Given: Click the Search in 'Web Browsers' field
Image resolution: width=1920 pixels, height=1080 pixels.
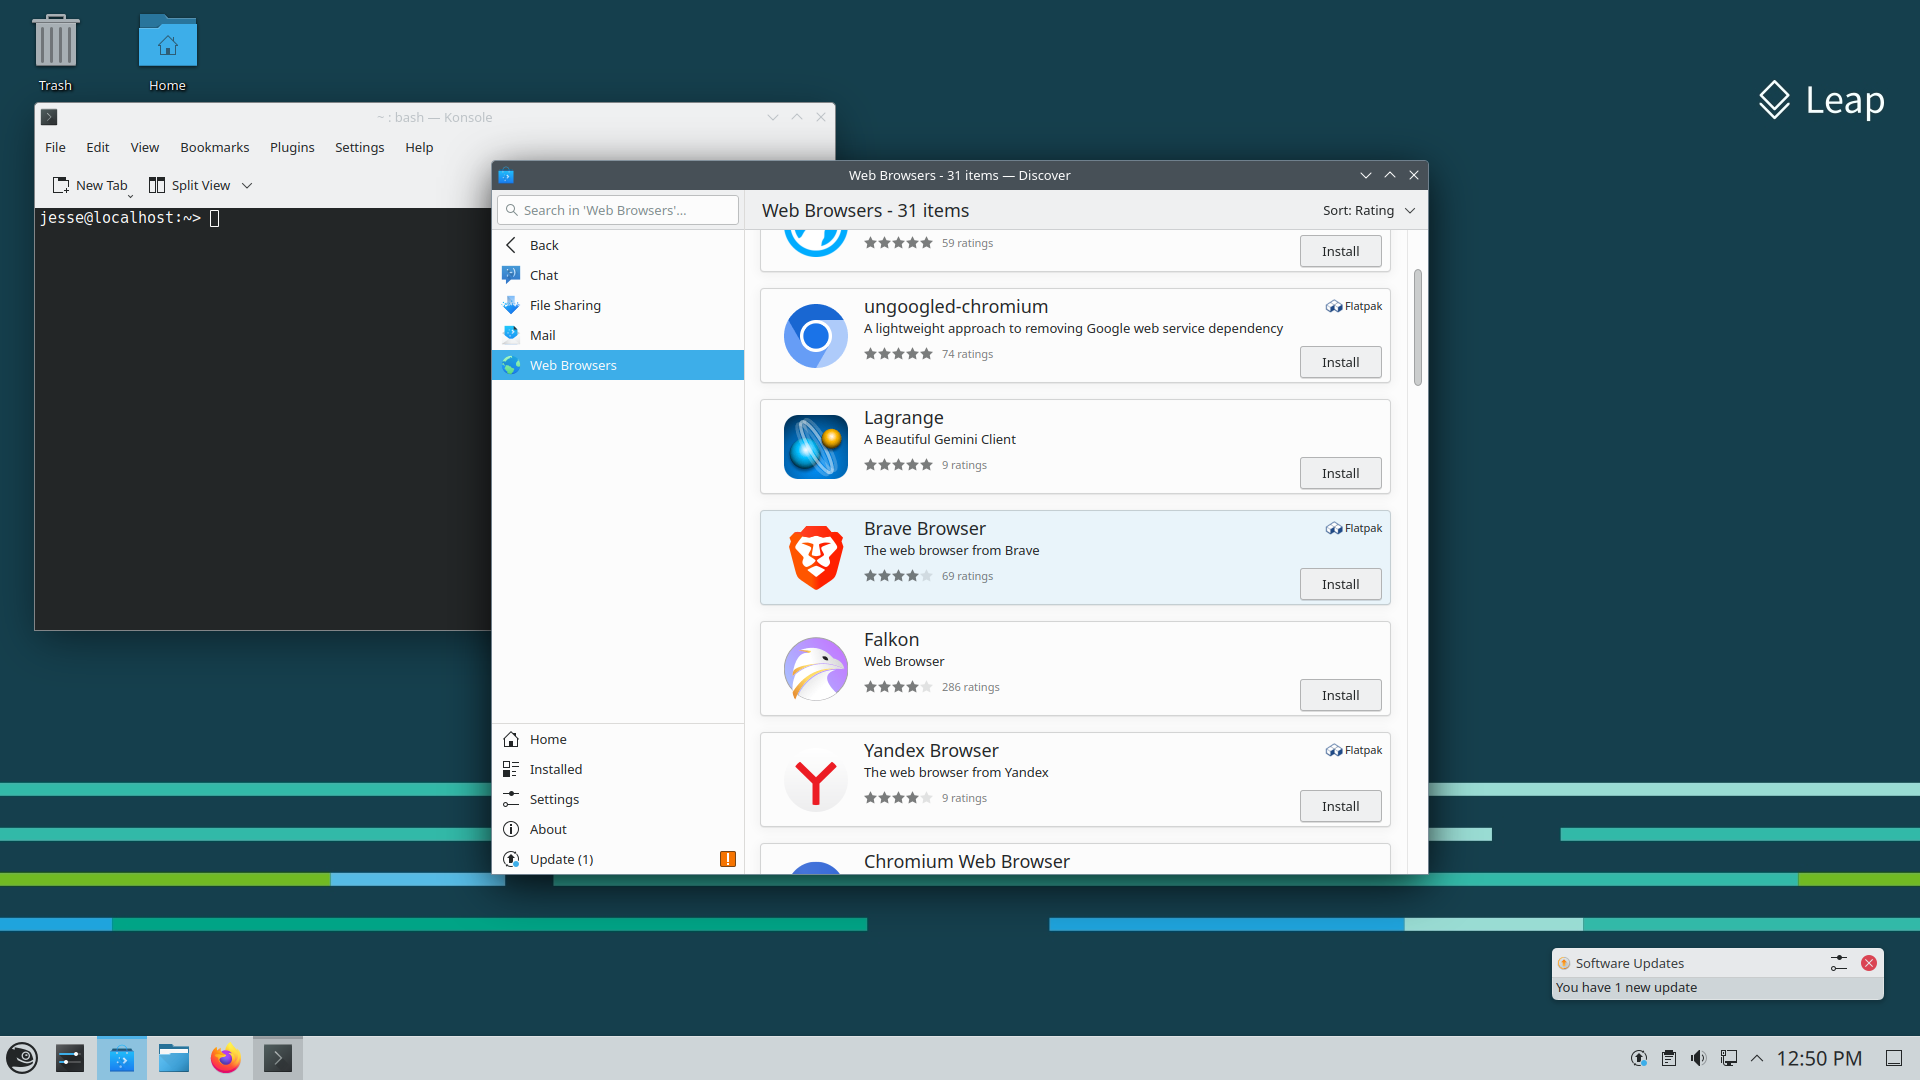Looking at the screenshot, I should pyautogui.click(x=618, y=210).
